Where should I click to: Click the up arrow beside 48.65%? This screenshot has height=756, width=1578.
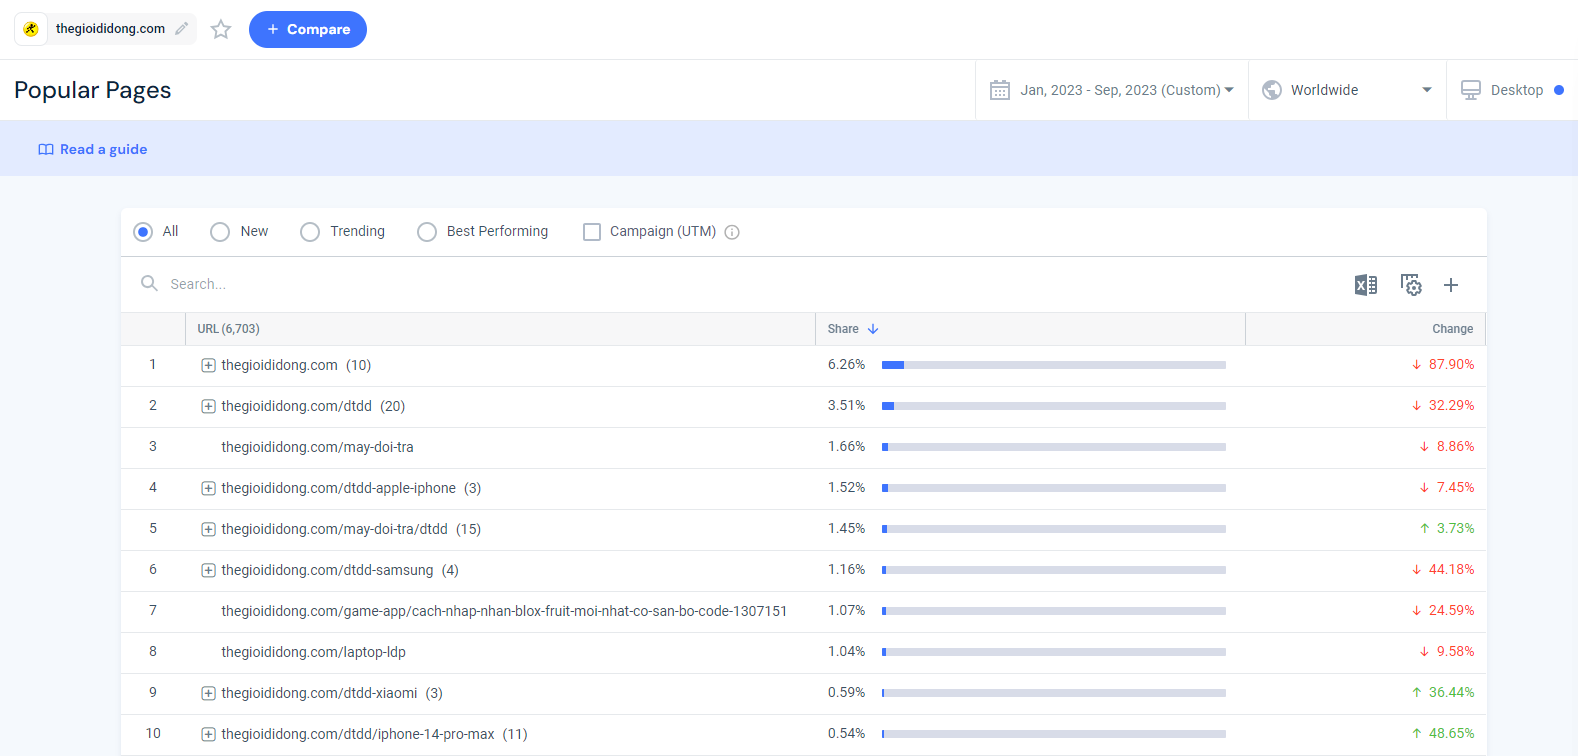[x=1416, y=734]
